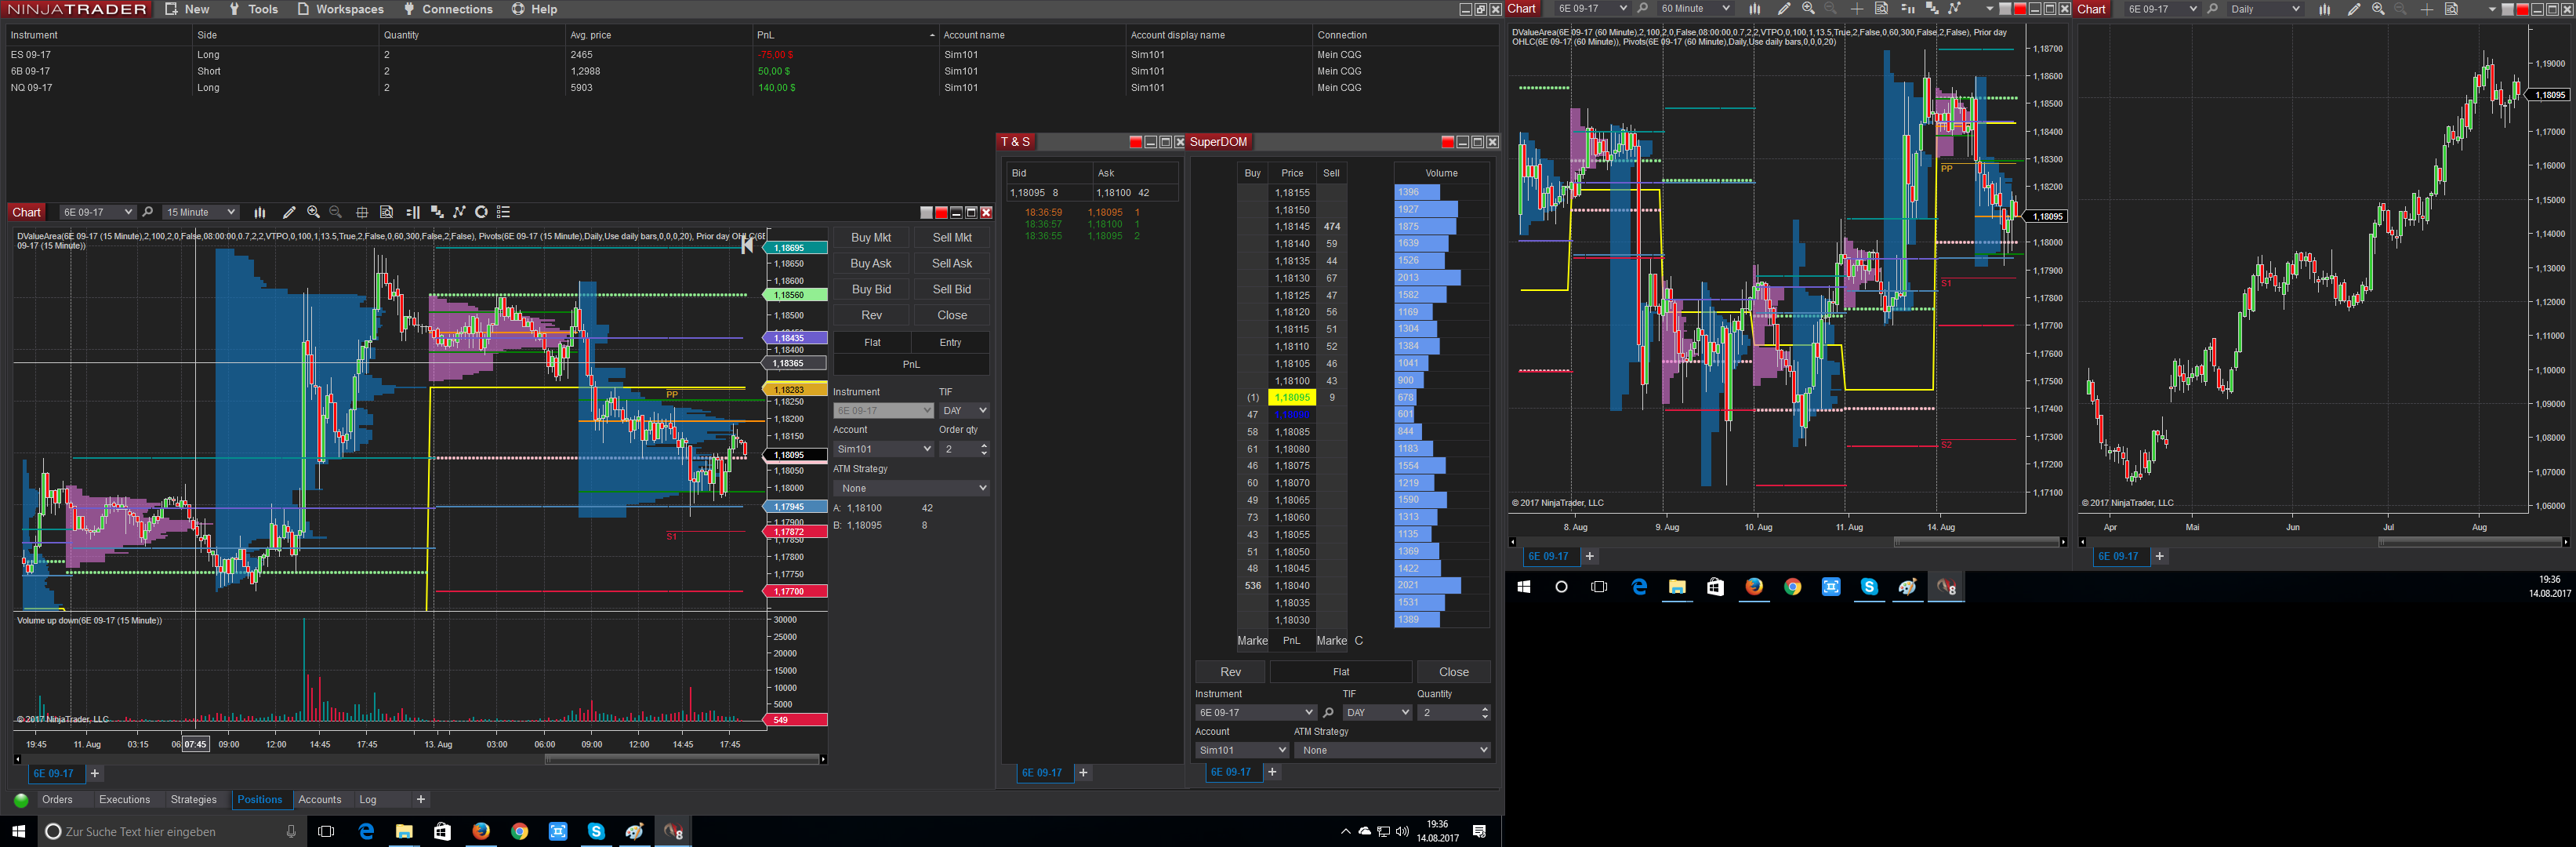2576x847 pixels.
Task: Click Sell Mkt in Chart Trader
Action: point(952,238)
